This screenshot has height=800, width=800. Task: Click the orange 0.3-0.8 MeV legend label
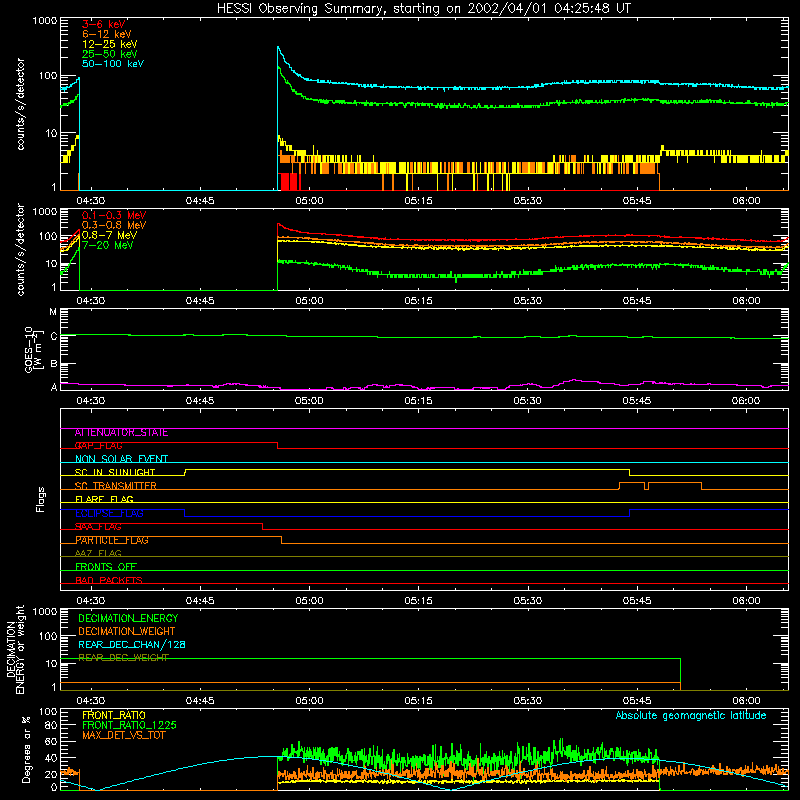click(114, 225)
